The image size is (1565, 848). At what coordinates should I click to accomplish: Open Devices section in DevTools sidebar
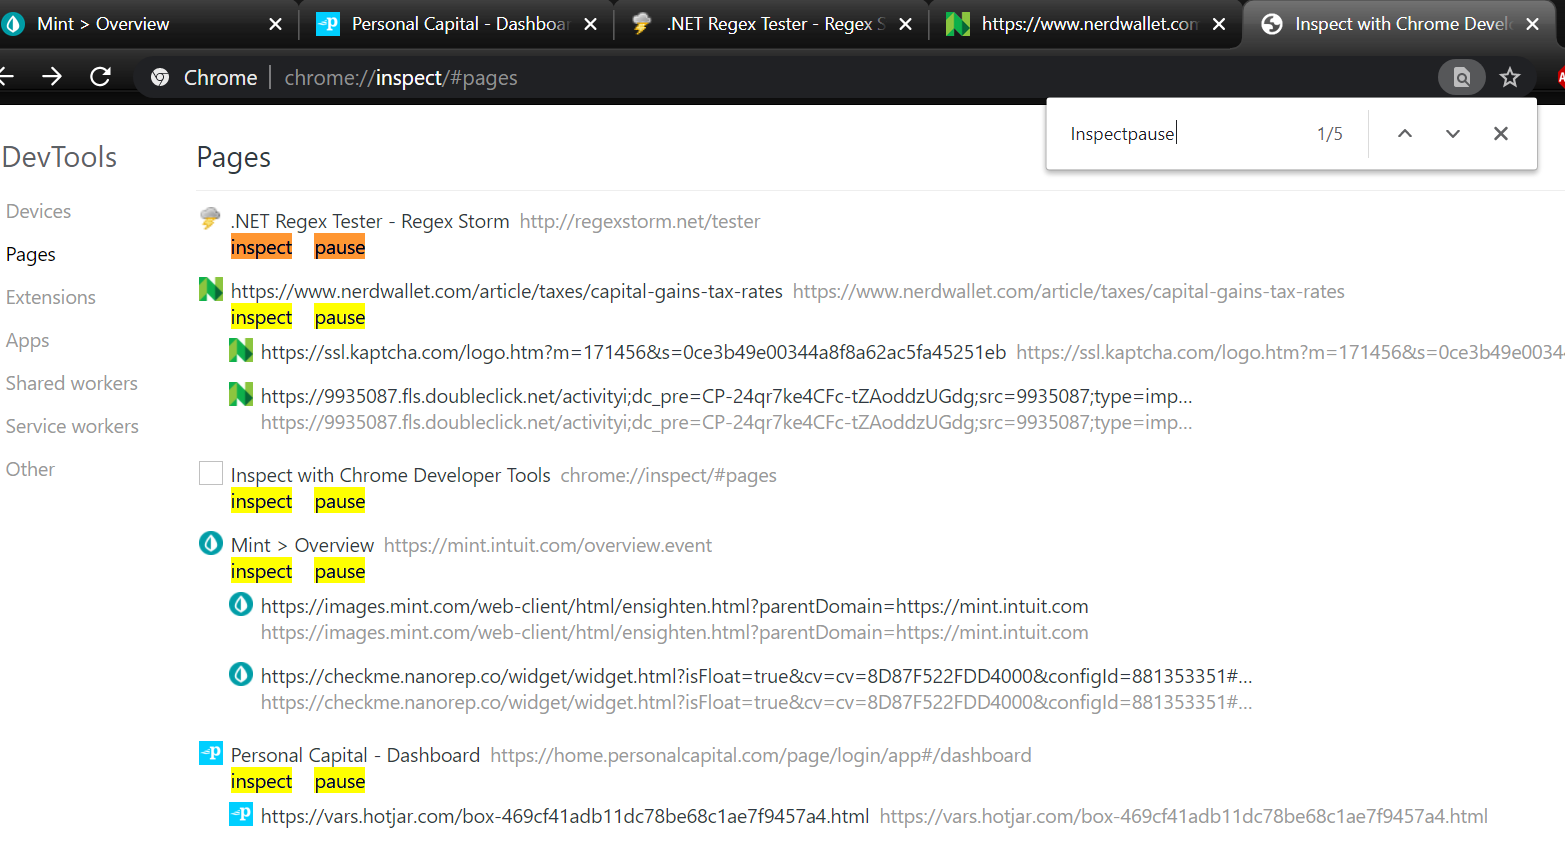pos(38,211)
